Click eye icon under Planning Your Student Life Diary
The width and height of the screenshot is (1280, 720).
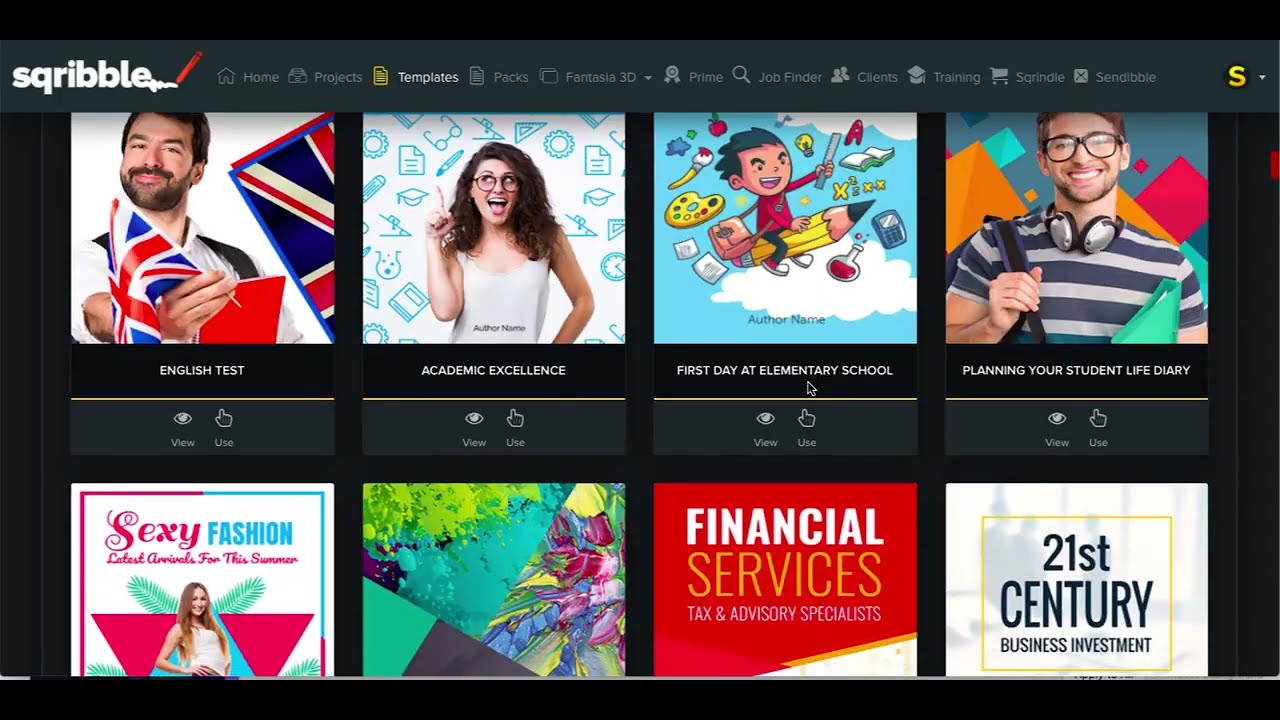click(1057, 418)
